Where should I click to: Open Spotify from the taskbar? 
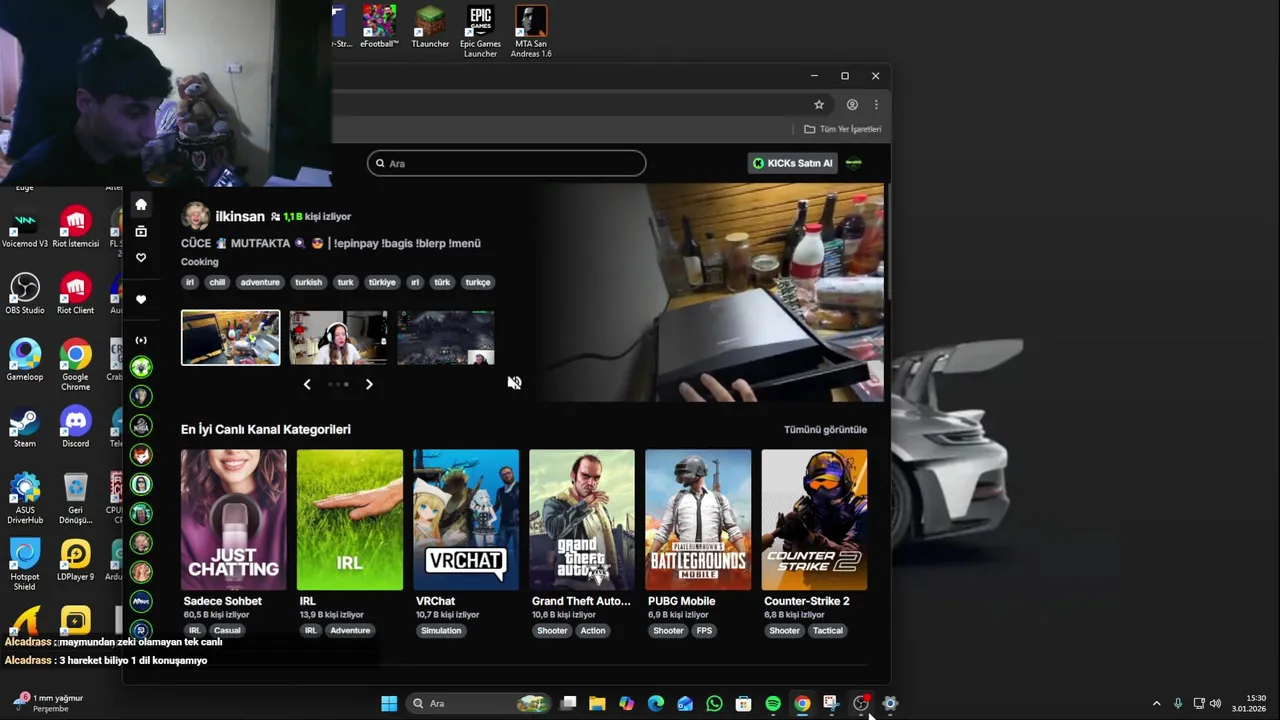click(x=773, y=704)
